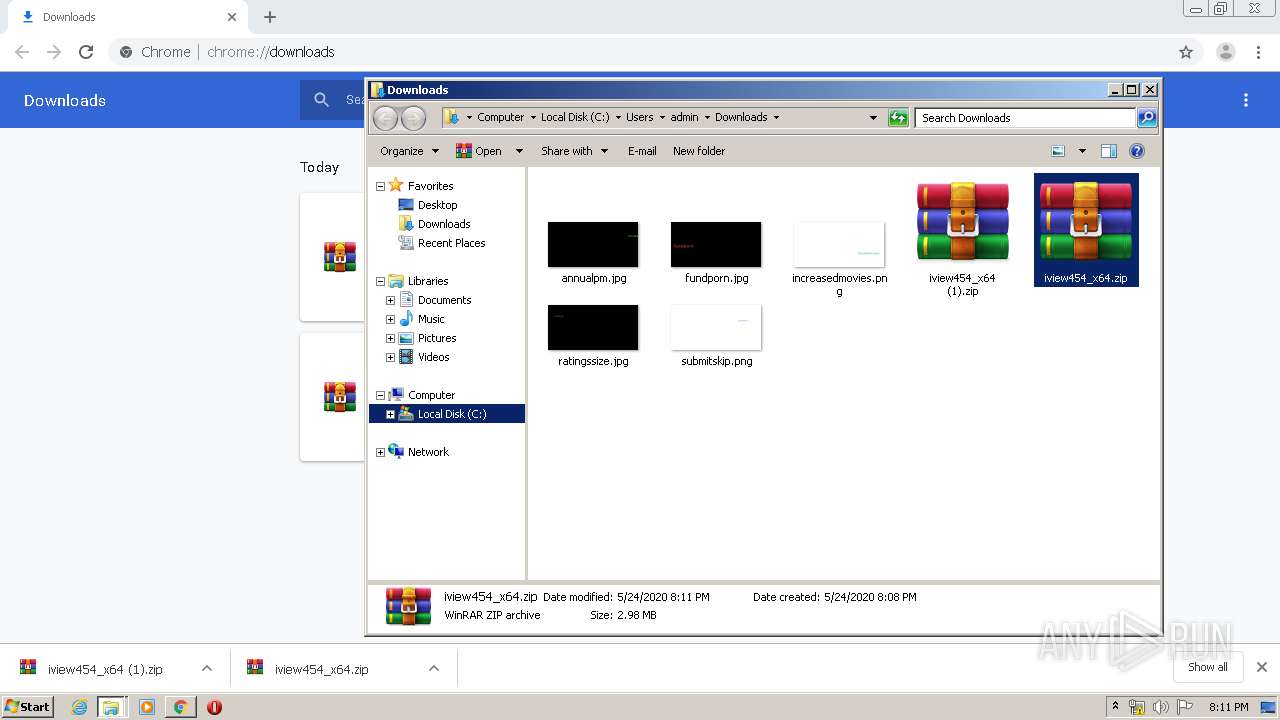Click Show all downloads button

click(x=1208, y=667)
